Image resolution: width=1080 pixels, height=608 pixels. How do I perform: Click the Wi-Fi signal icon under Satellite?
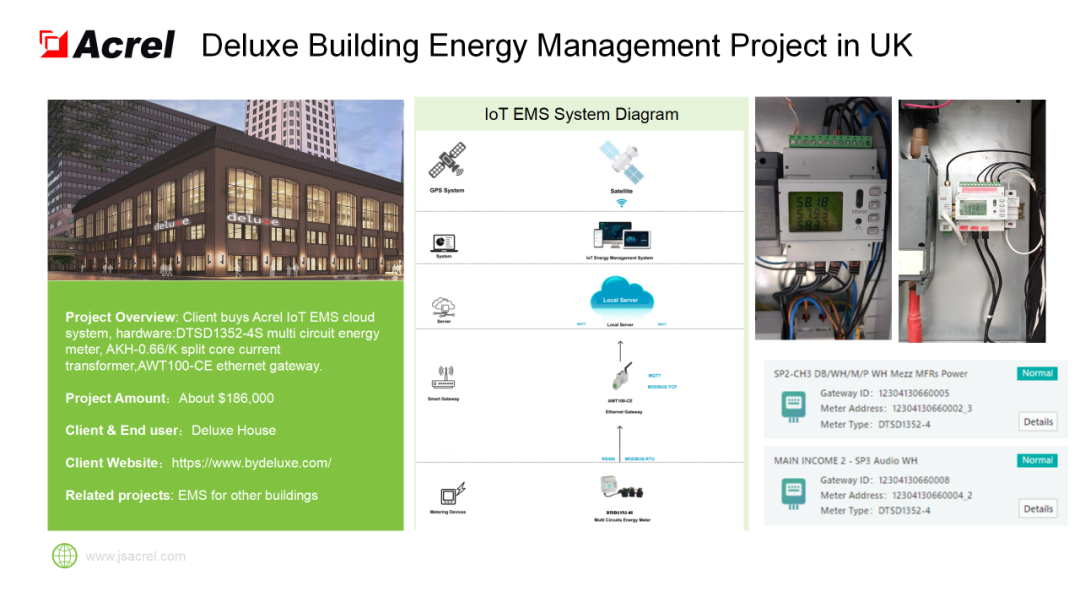click(x=621, y=203)
